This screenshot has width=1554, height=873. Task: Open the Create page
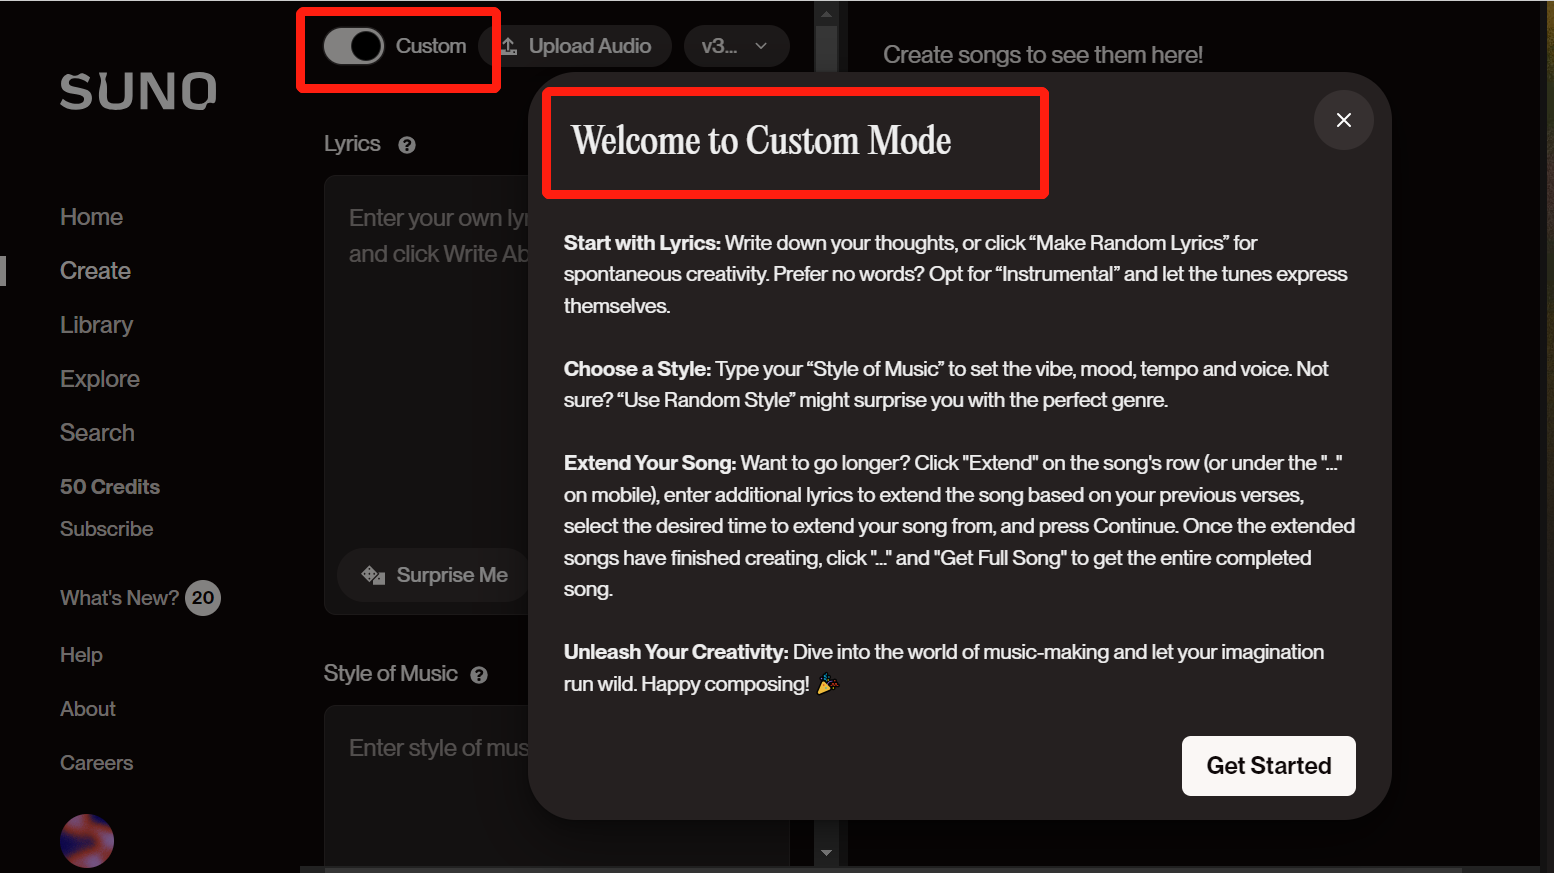95,271
